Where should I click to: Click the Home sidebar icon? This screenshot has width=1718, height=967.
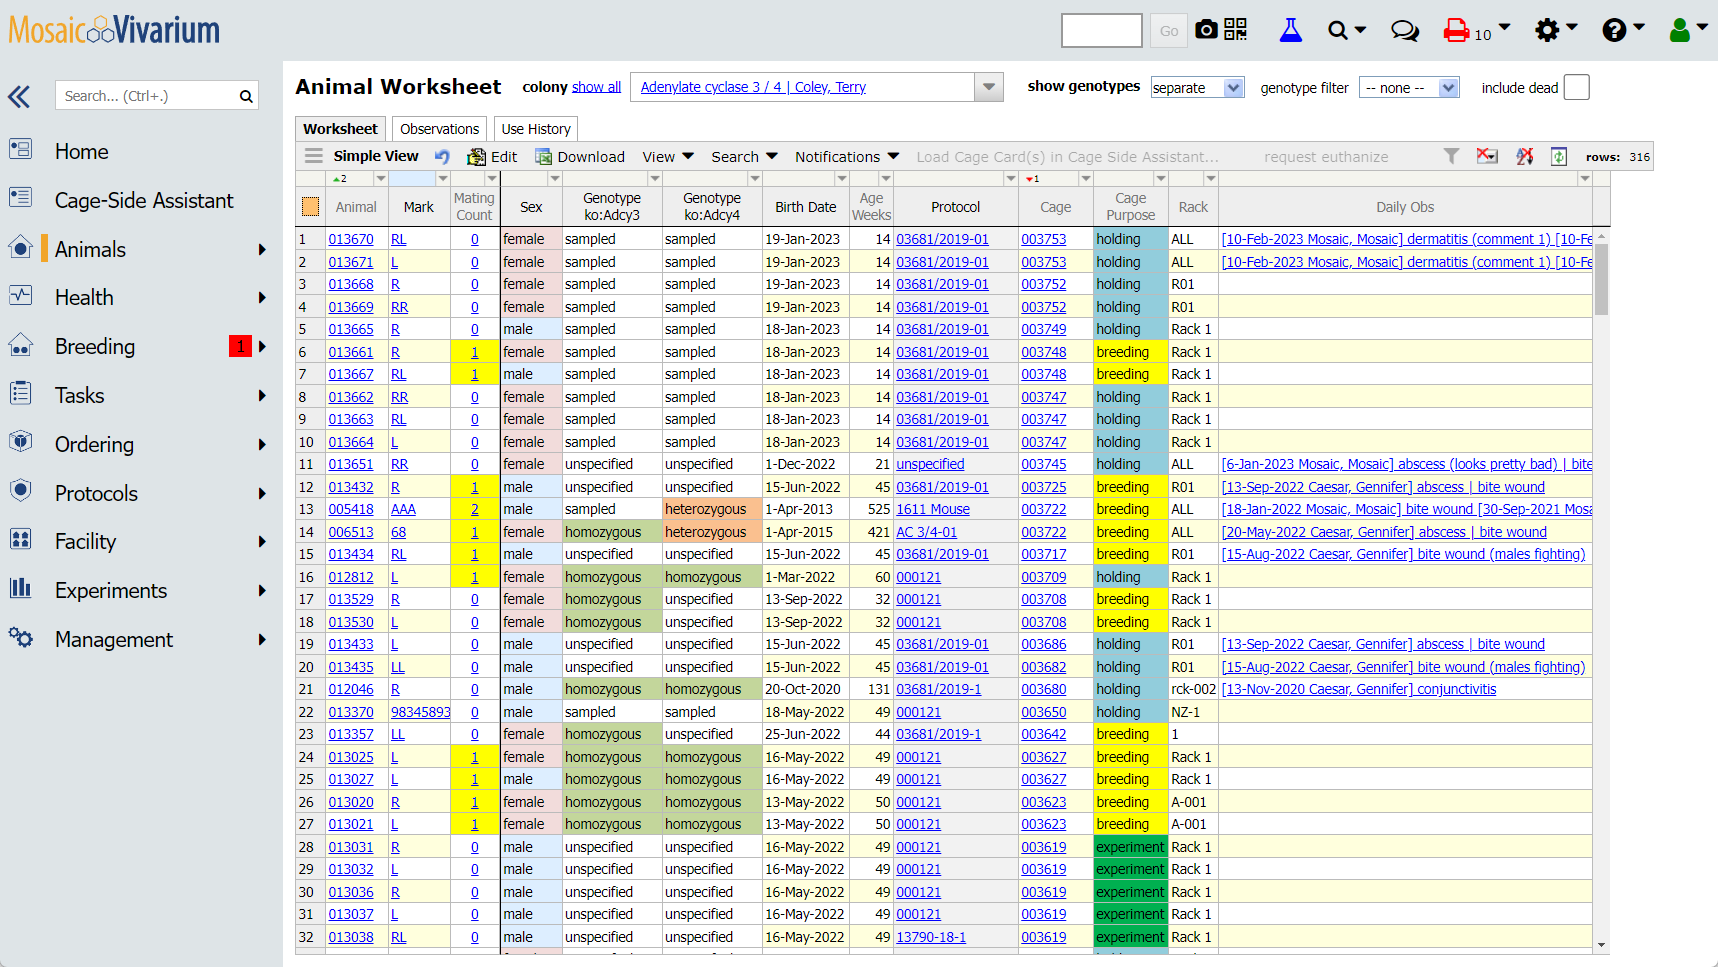[x=20, y=150]
